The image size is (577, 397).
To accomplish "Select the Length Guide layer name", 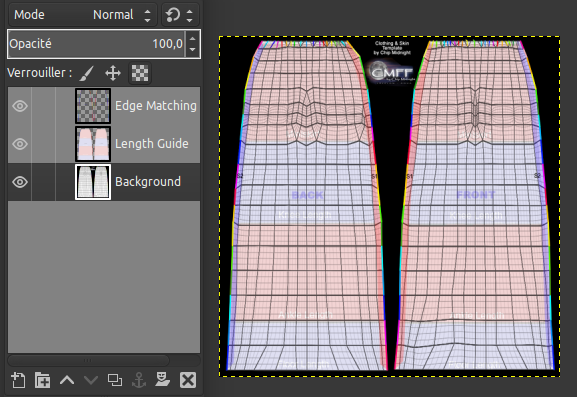I will coord(152,144).
